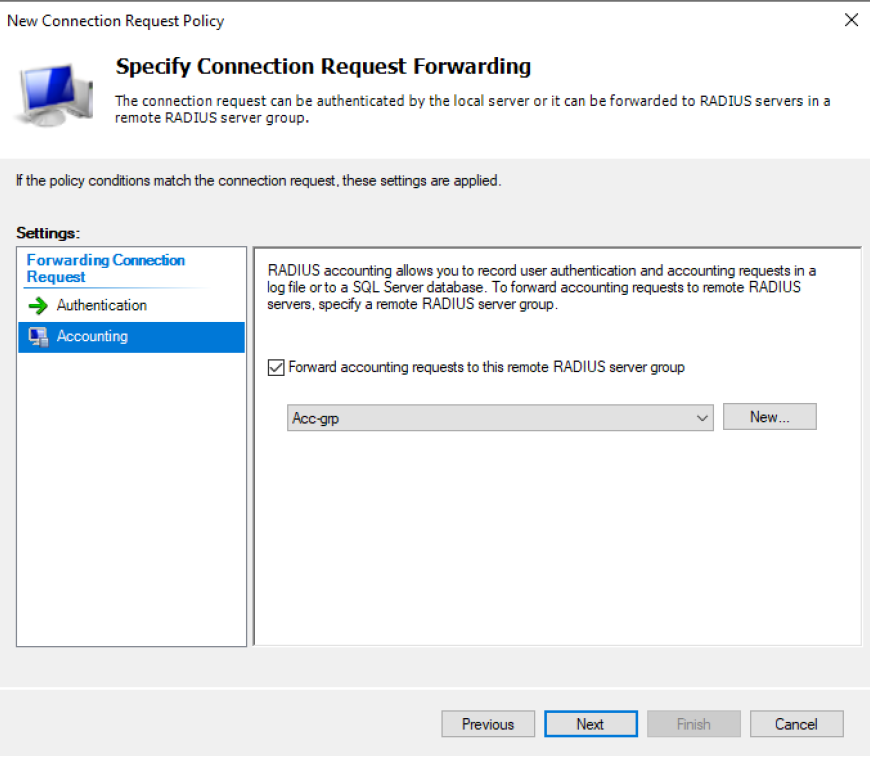Click the green arrow icon beside Authentication
The image size is (871, 759).
point(38,306)
